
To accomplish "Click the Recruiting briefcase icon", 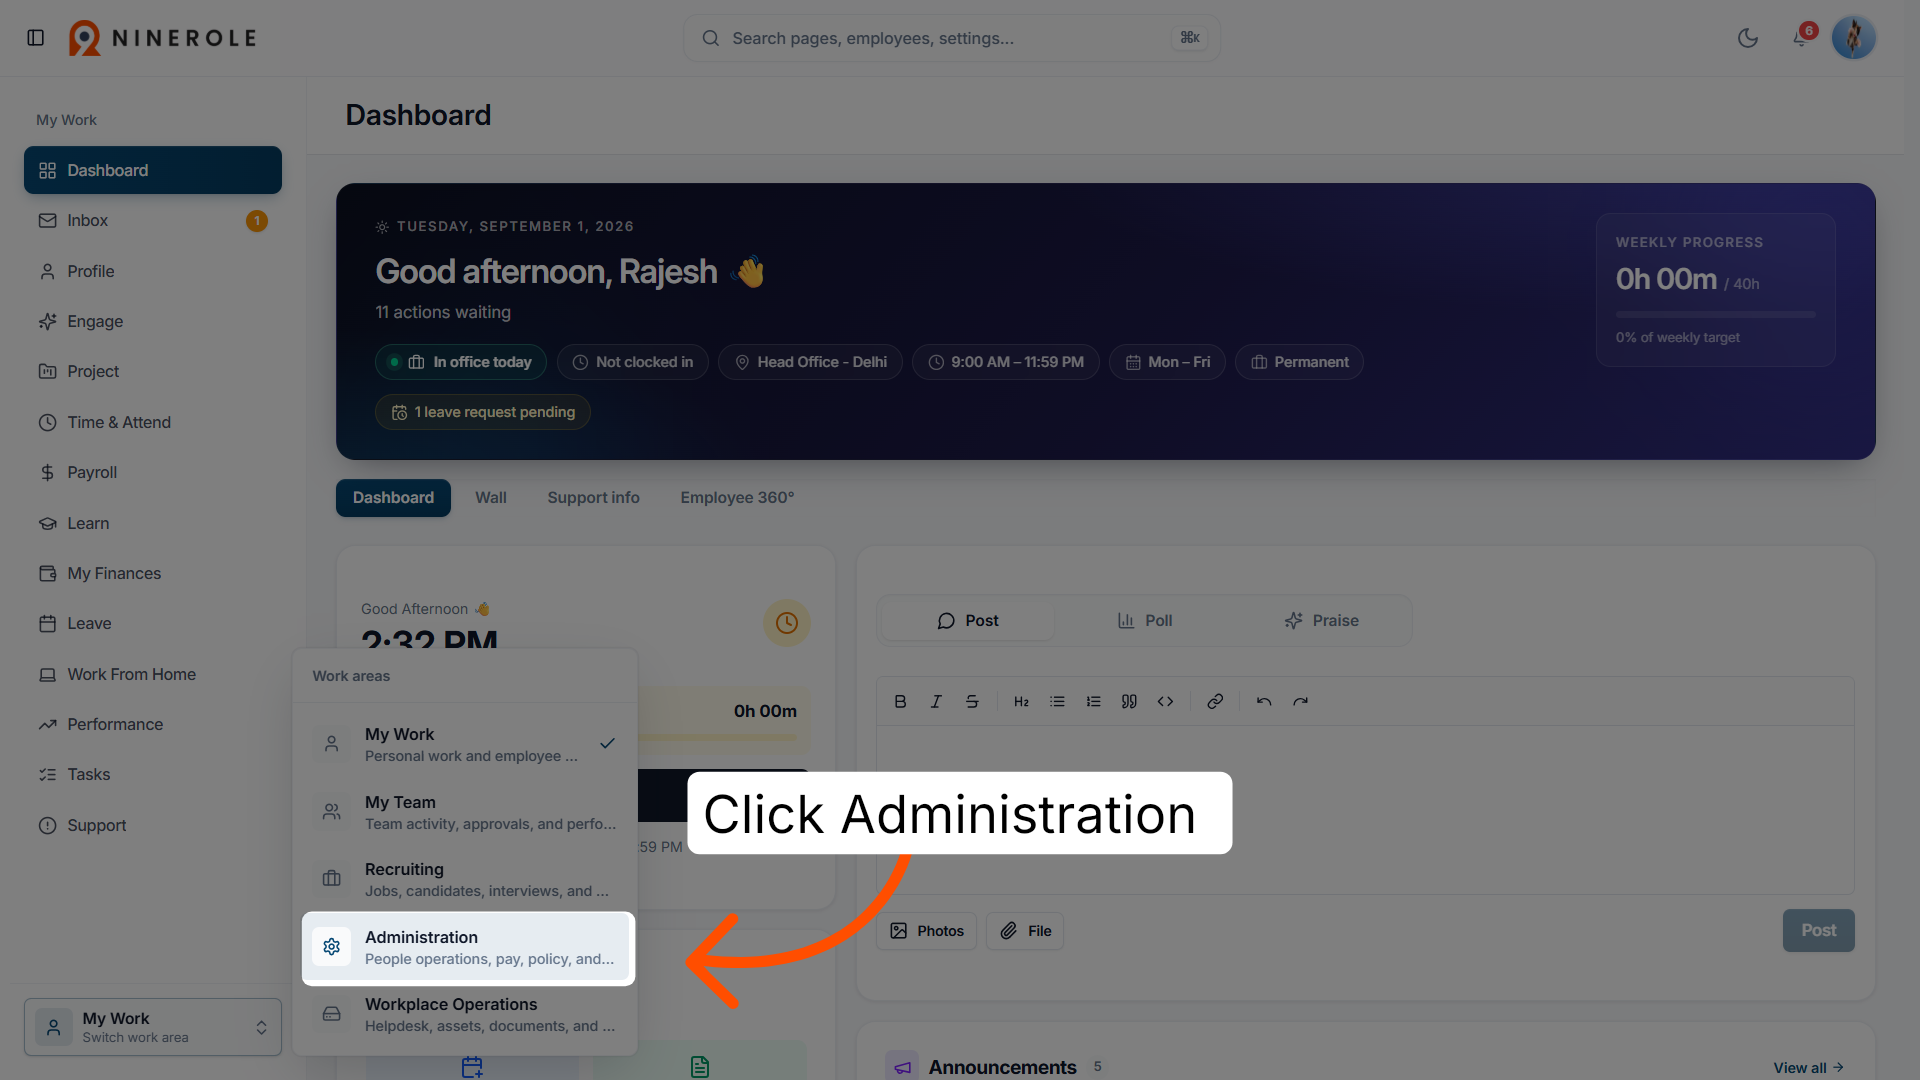I will pos(332,879).
